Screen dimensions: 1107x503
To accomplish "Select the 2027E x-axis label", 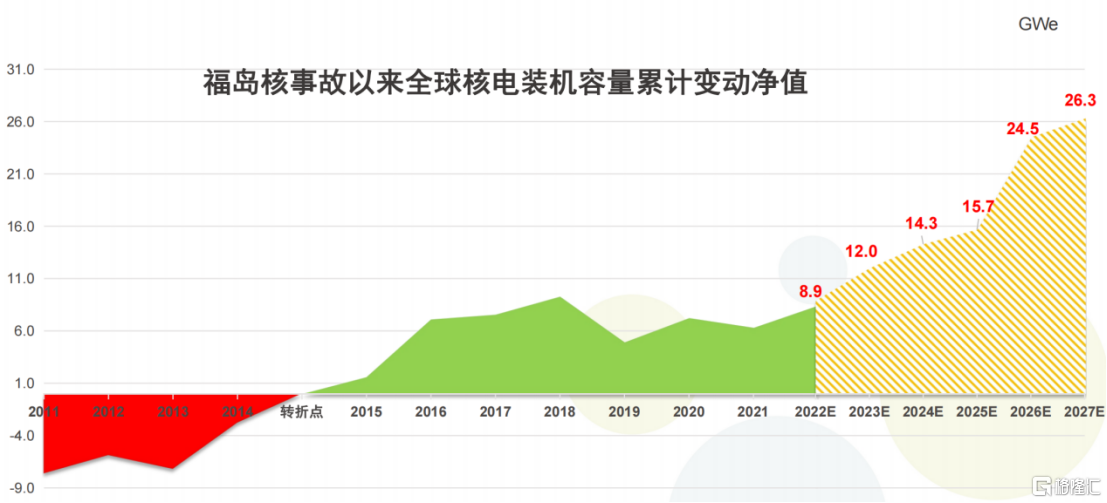I will (x=1083, y=412).
